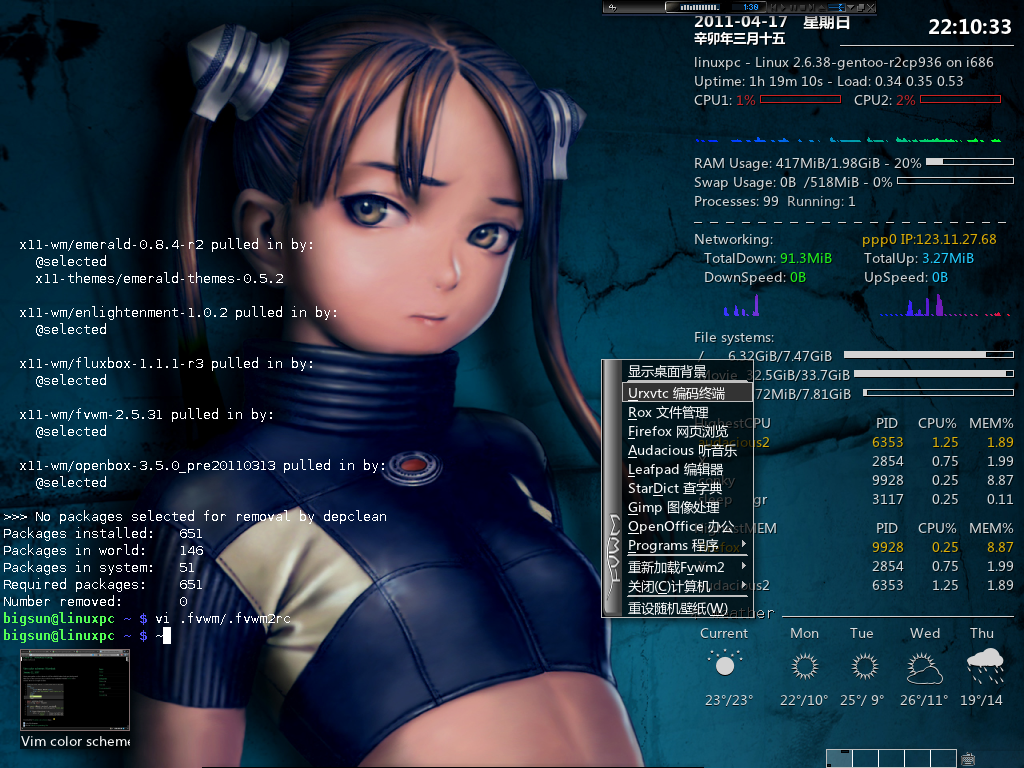Click the down-arrow button on the player bar

(850, 7)
